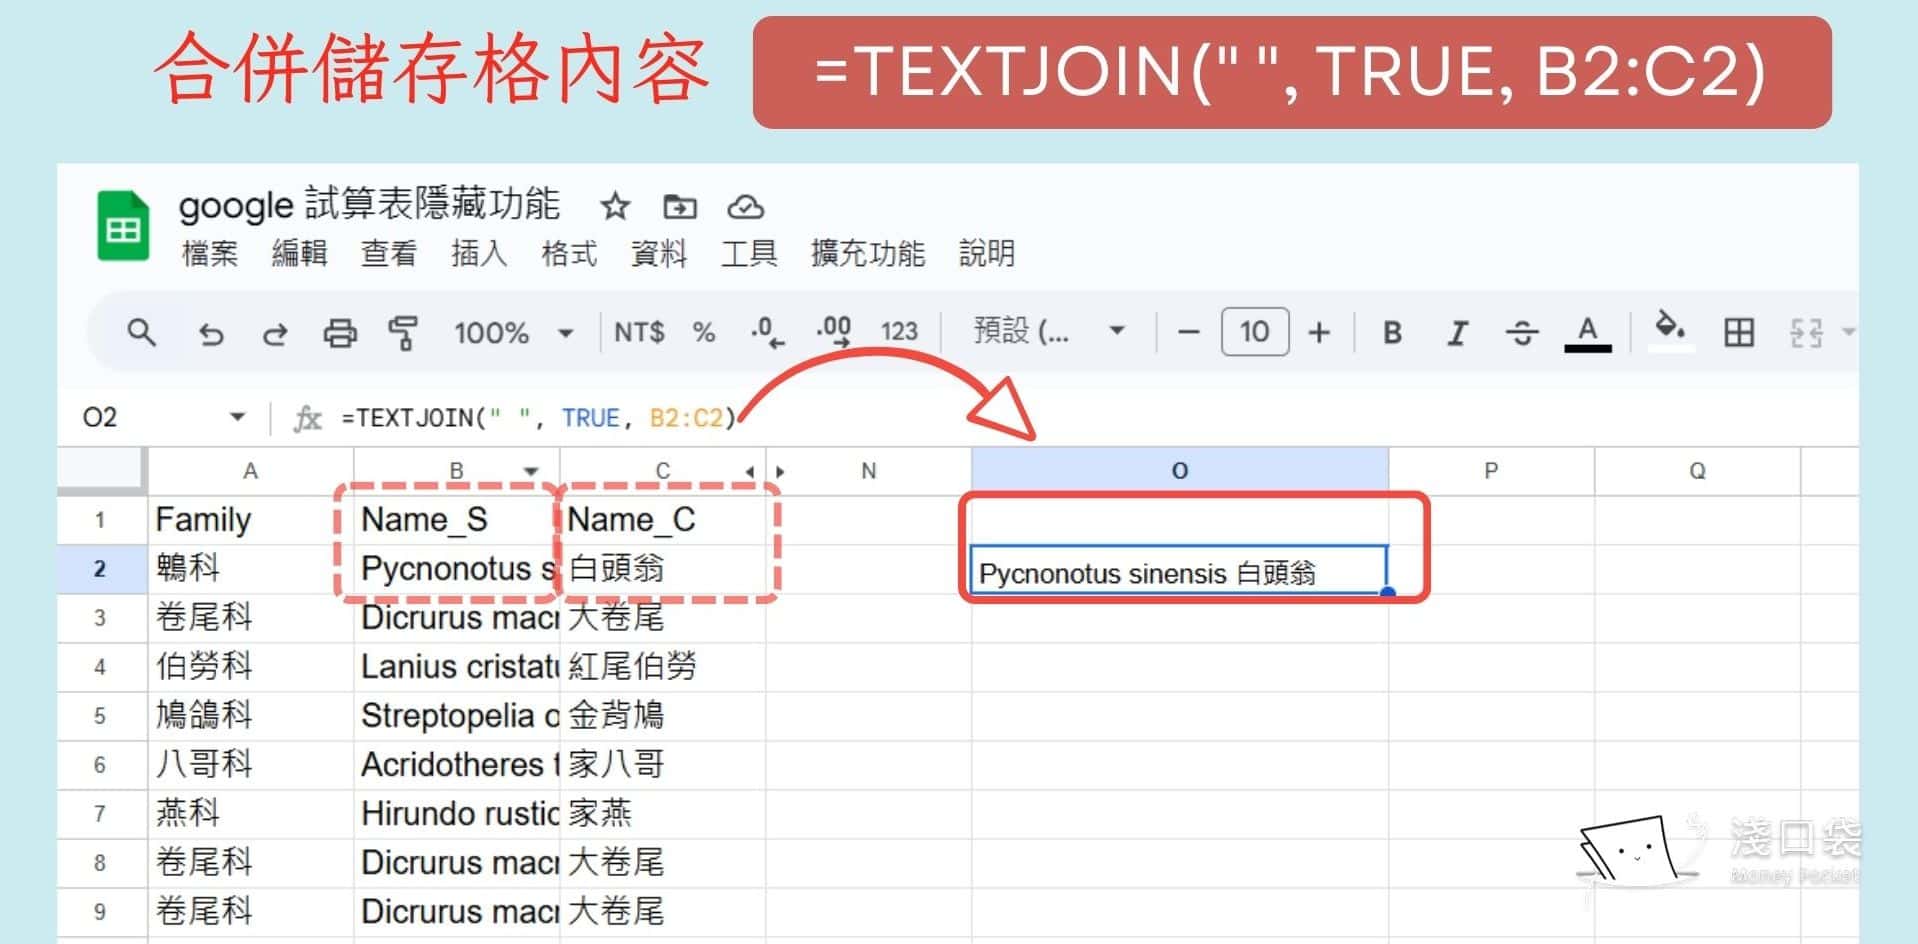
Task: Open the 檔案 menu
Action: tap(210, 254)
